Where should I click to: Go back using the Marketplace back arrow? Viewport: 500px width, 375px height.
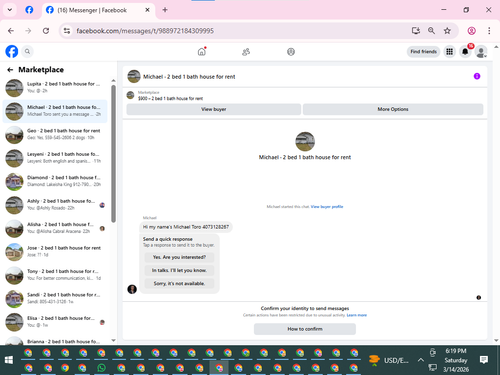click(x=10, y=70)
